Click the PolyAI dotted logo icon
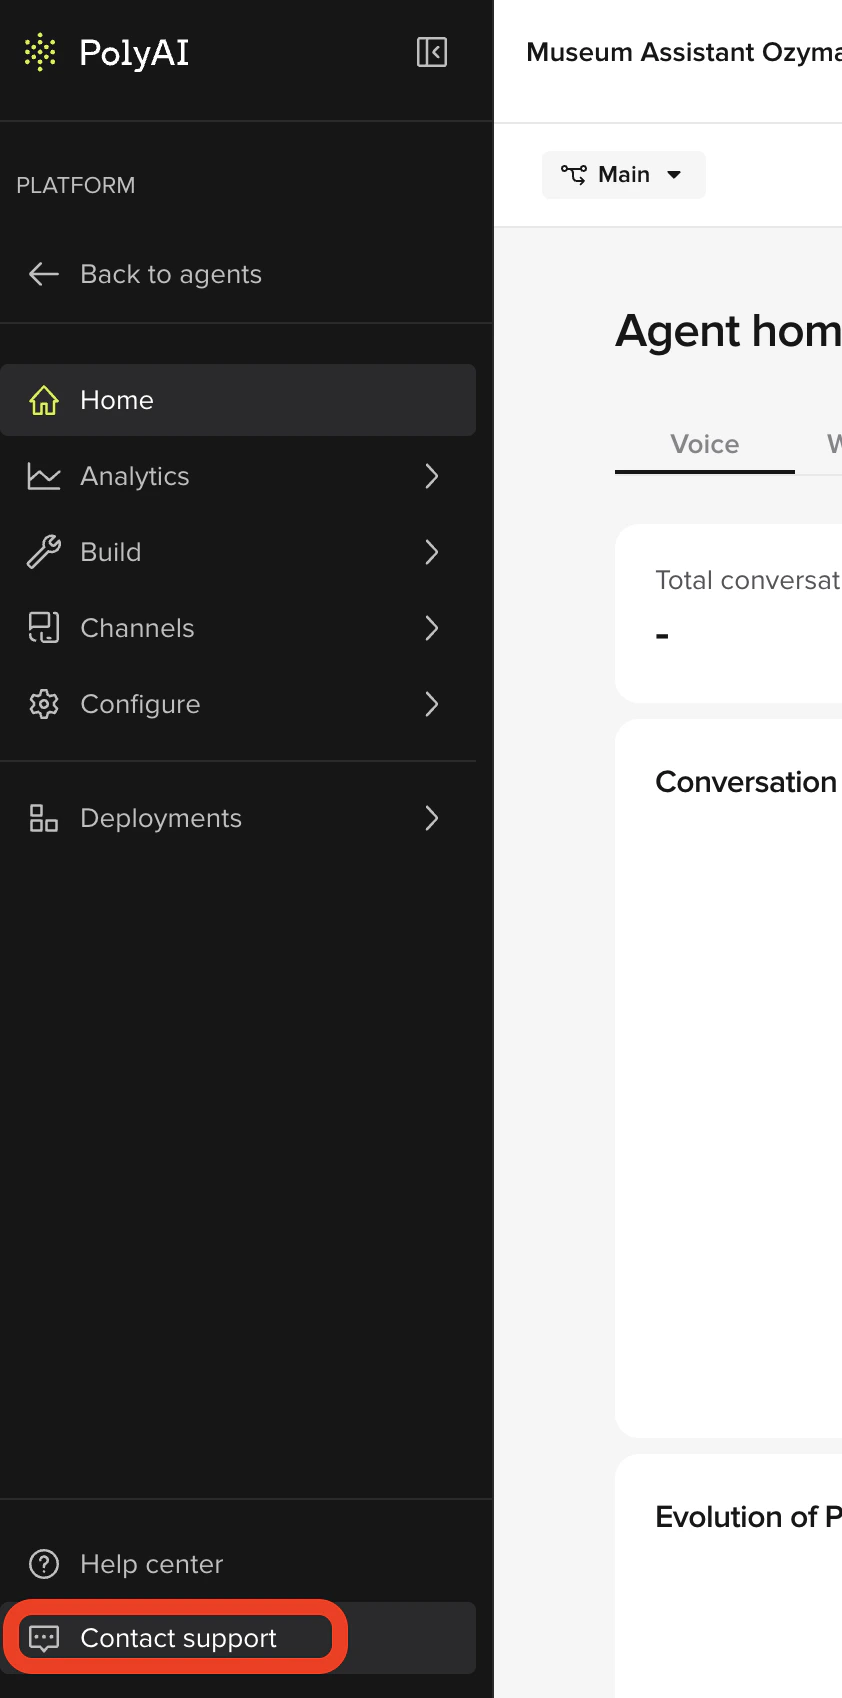 click(x=40, y=52)
